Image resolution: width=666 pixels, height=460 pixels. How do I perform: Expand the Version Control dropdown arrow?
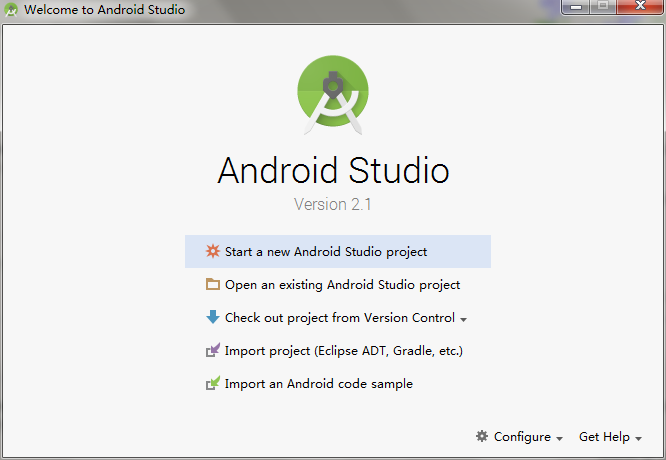pos(463,319)
